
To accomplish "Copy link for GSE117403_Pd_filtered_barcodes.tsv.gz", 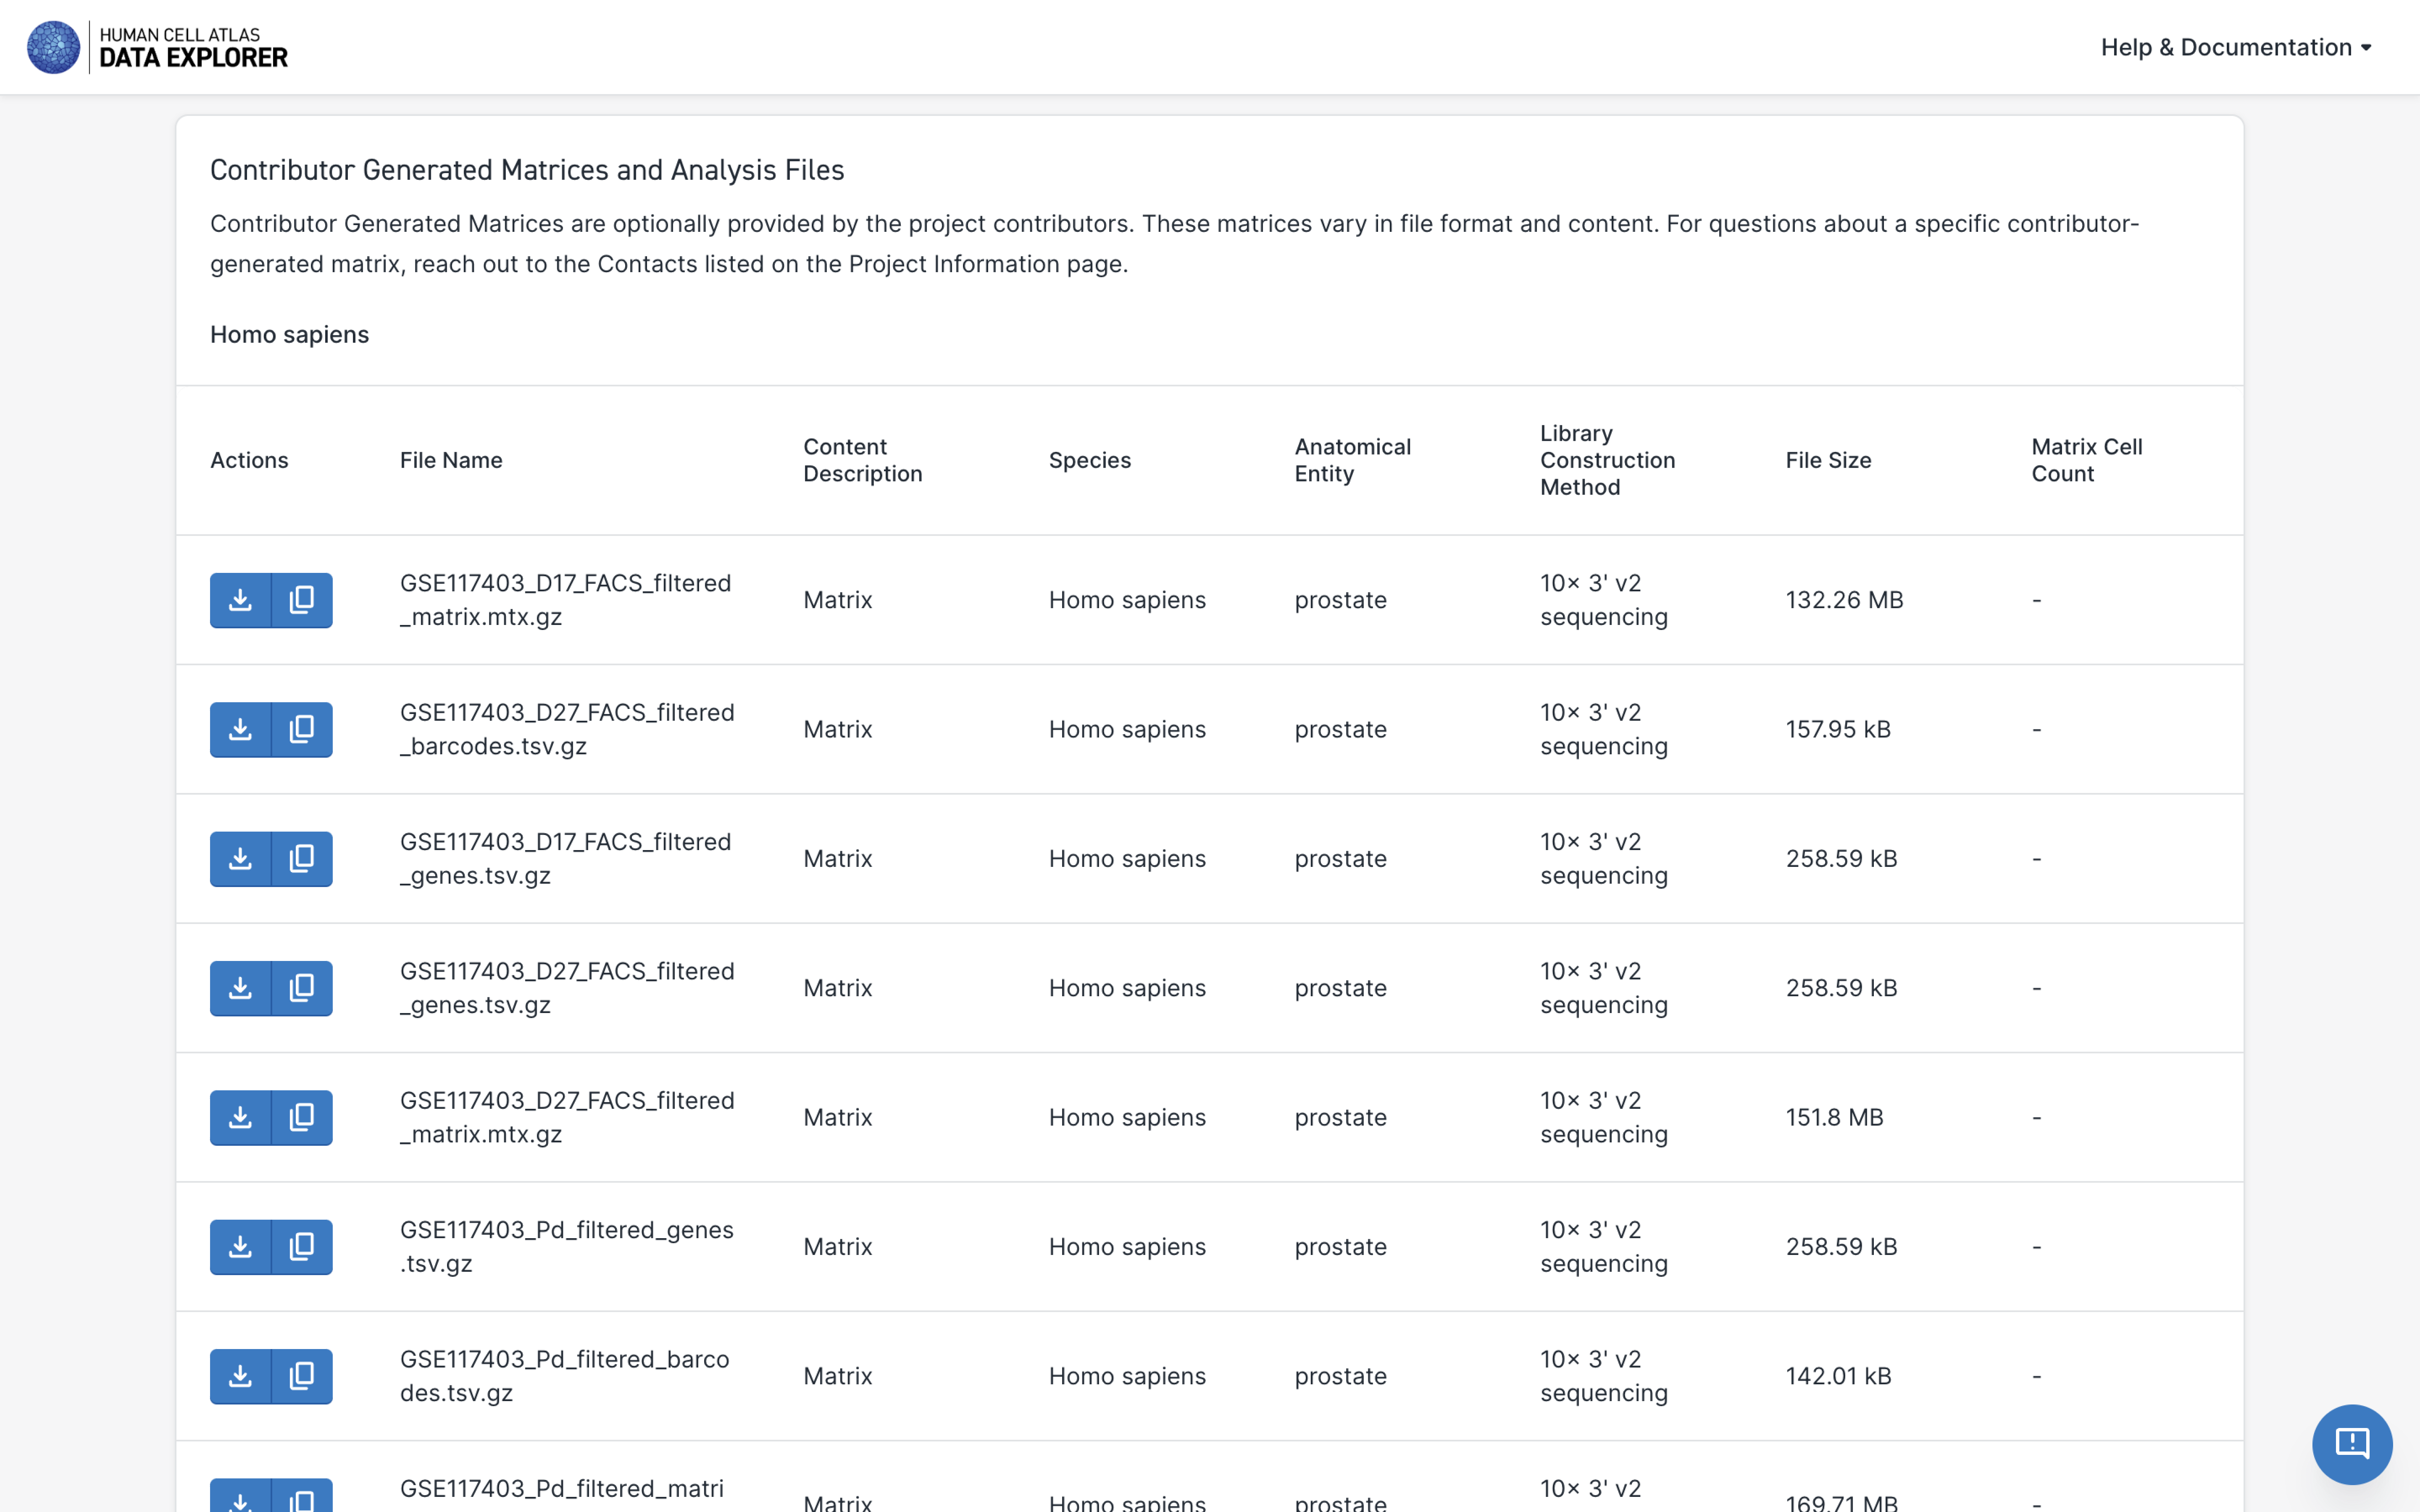I will (302, 1376).
